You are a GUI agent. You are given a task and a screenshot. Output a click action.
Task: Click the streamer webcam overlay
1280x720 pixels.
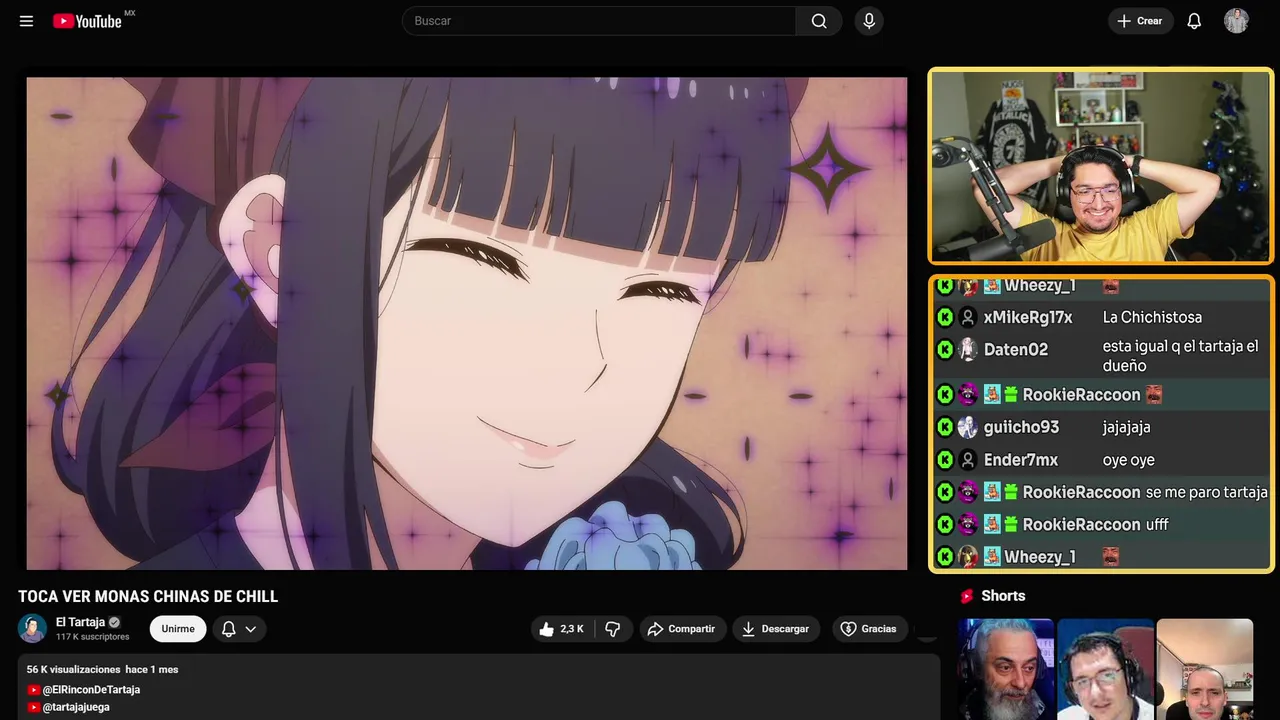(1101, 166)
